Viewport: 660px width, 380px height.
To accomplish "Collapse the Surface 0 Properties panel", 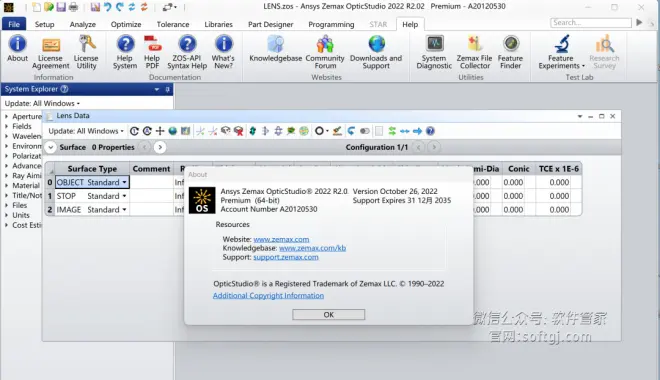I will coord(51,147).
